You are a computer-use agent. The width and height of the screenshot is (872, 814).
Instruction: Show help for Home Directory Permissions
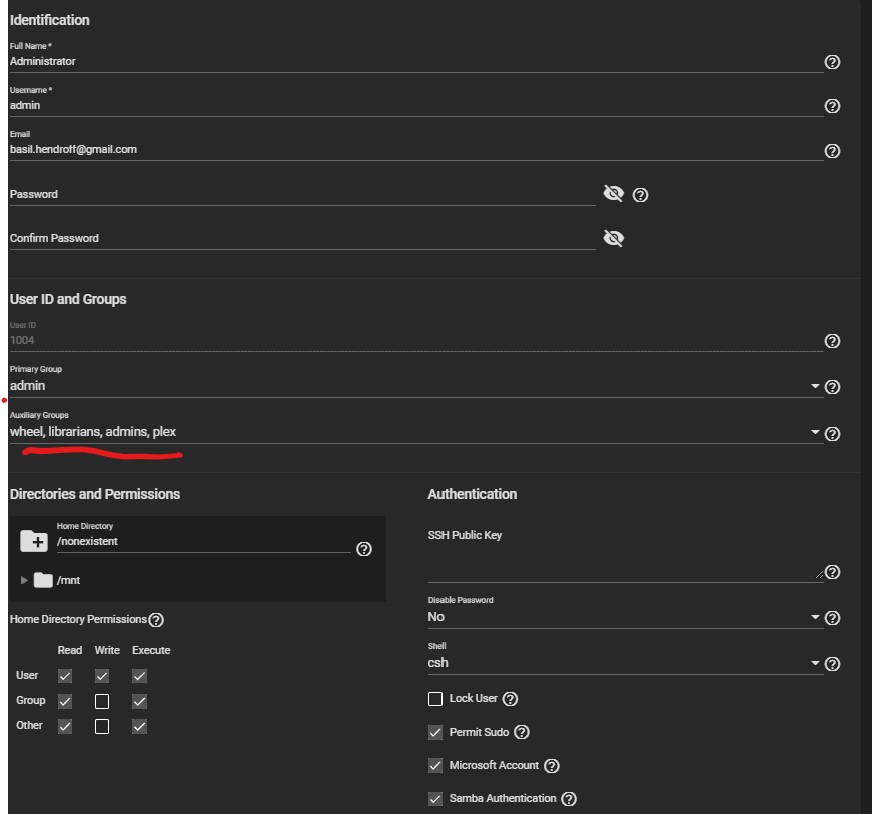156,620
